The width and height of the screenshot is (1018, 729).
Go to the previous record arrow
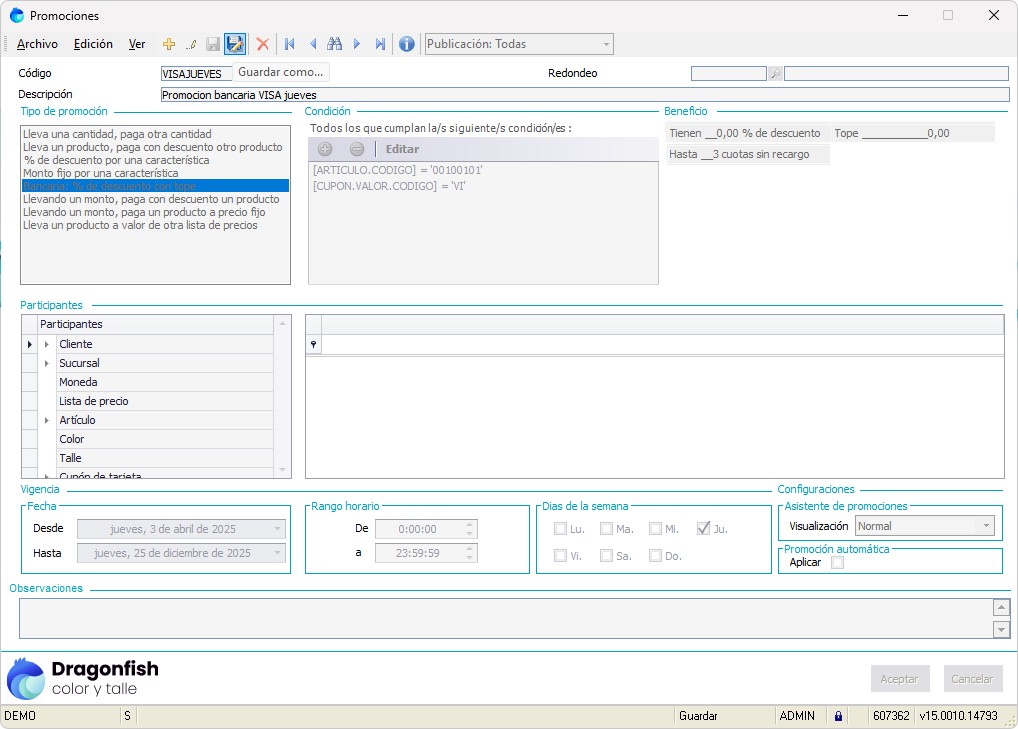[313, 44]
